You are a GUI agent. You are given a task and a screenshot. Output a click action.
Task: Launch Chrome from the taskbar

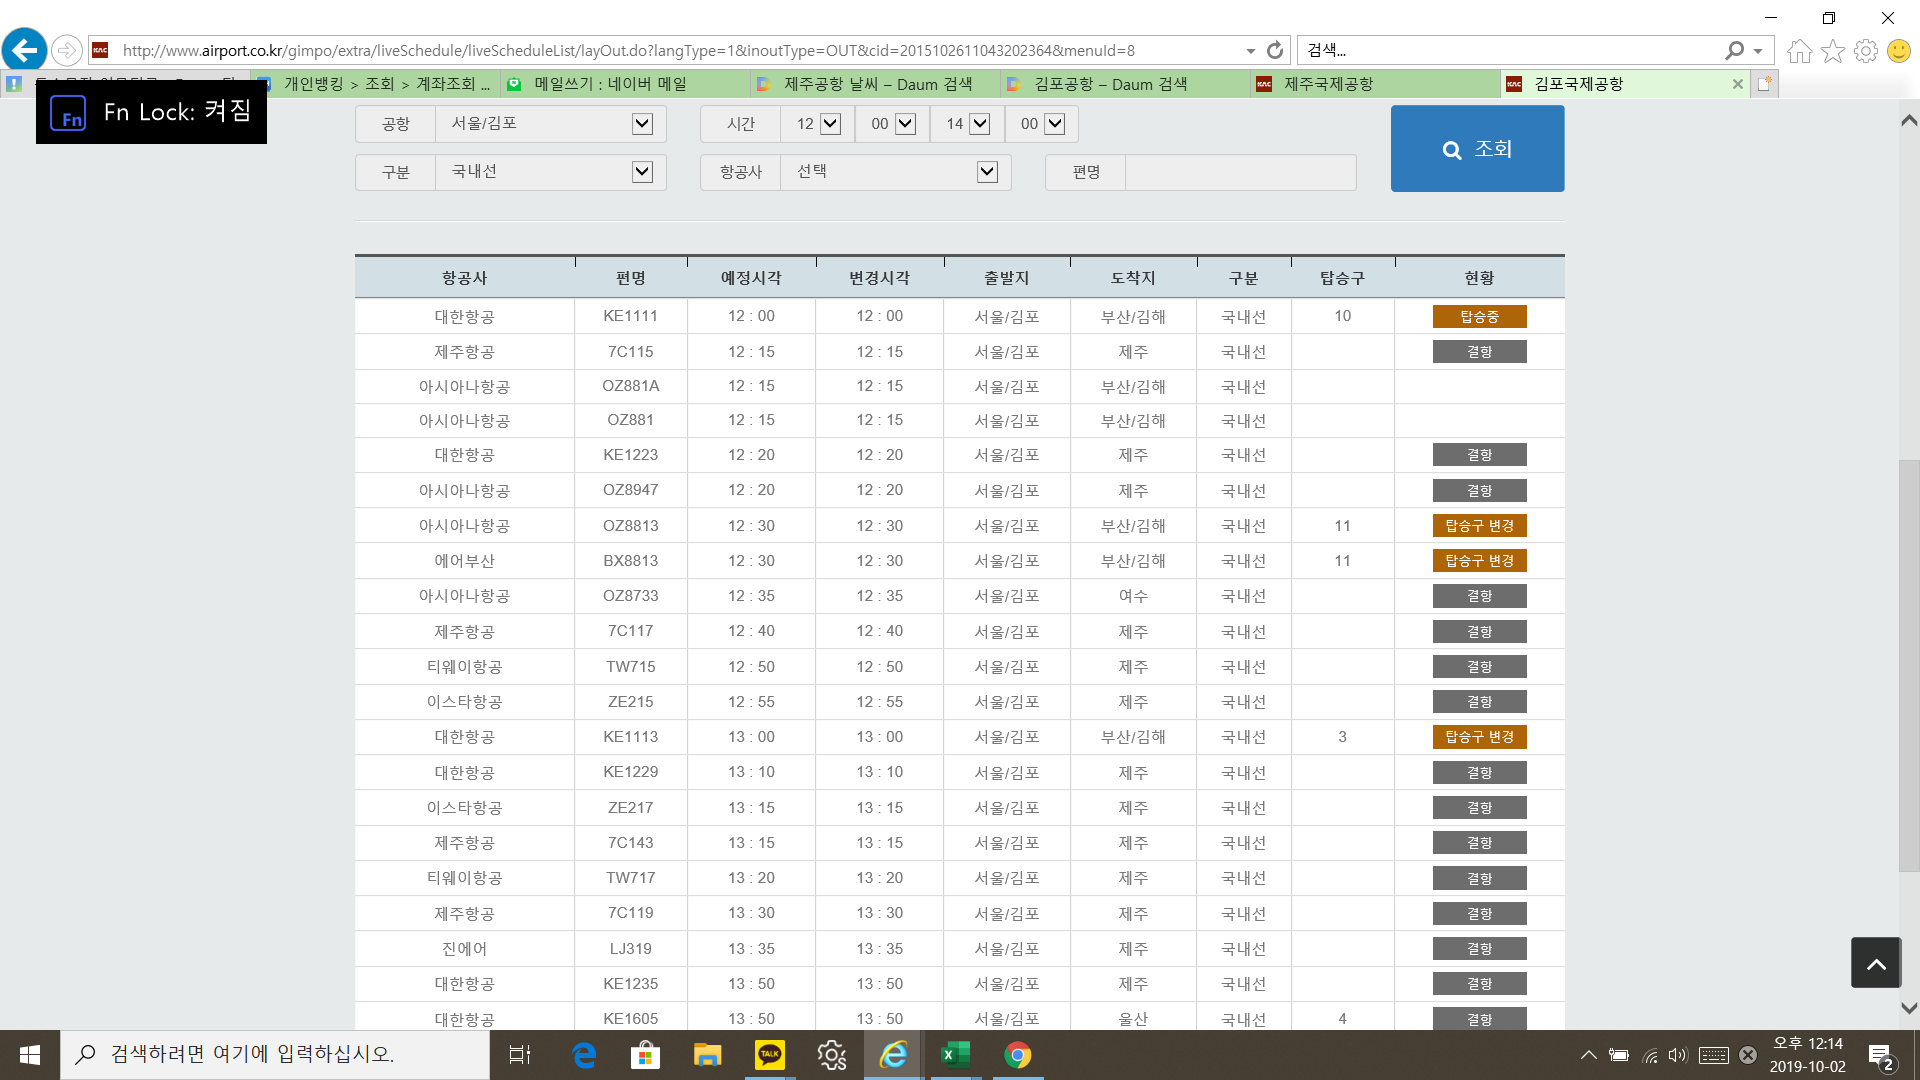(1017, 1055)
